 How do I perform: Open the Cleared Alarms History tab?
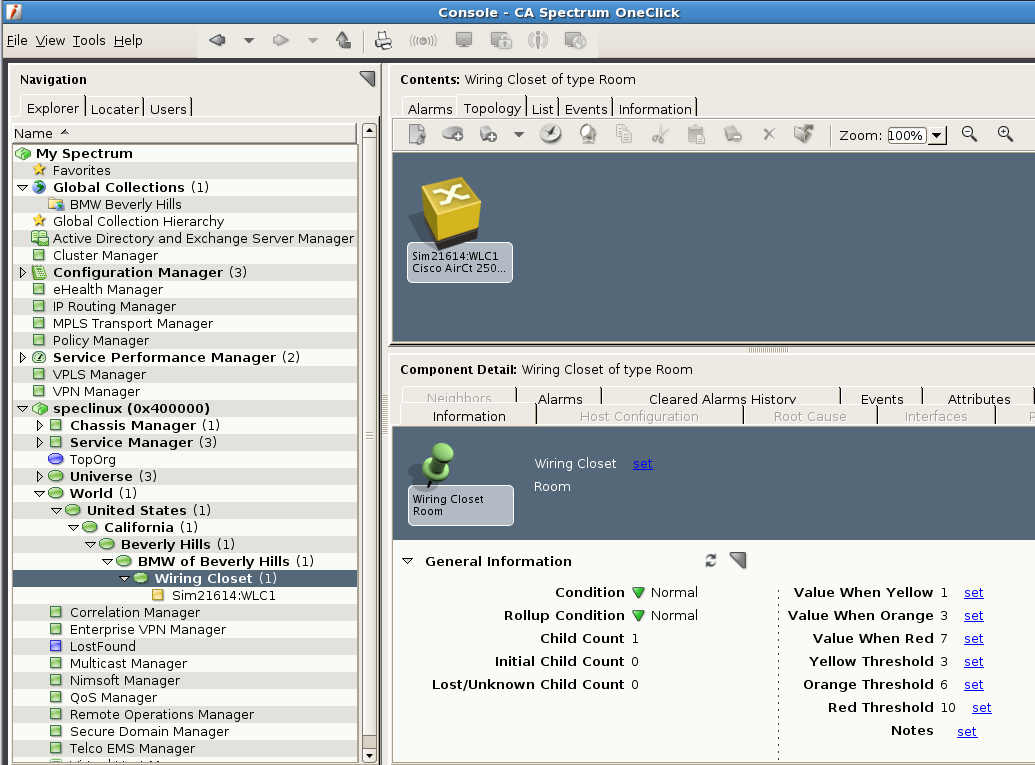point(722,399)
